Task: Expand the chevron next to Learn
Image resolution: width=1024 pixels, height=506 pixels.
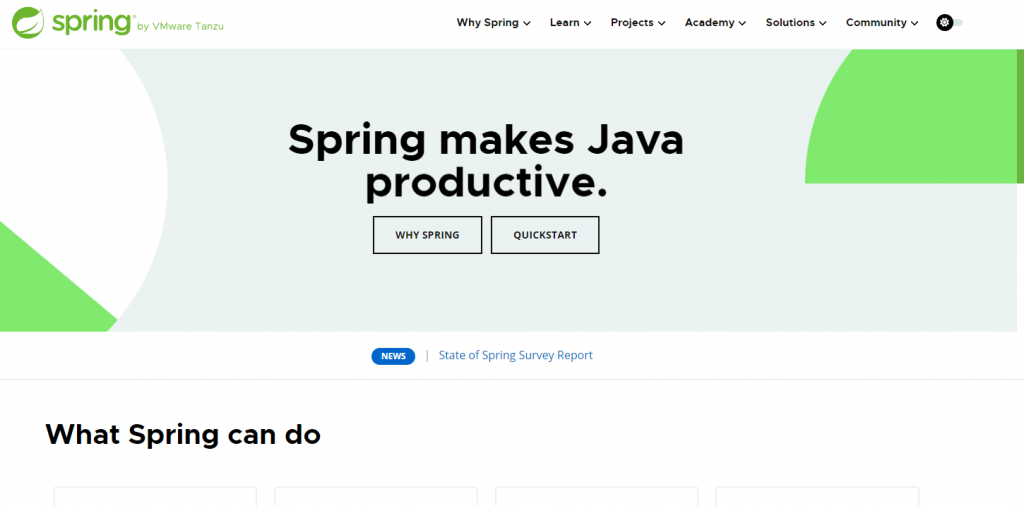Action: tap(588, 24)
